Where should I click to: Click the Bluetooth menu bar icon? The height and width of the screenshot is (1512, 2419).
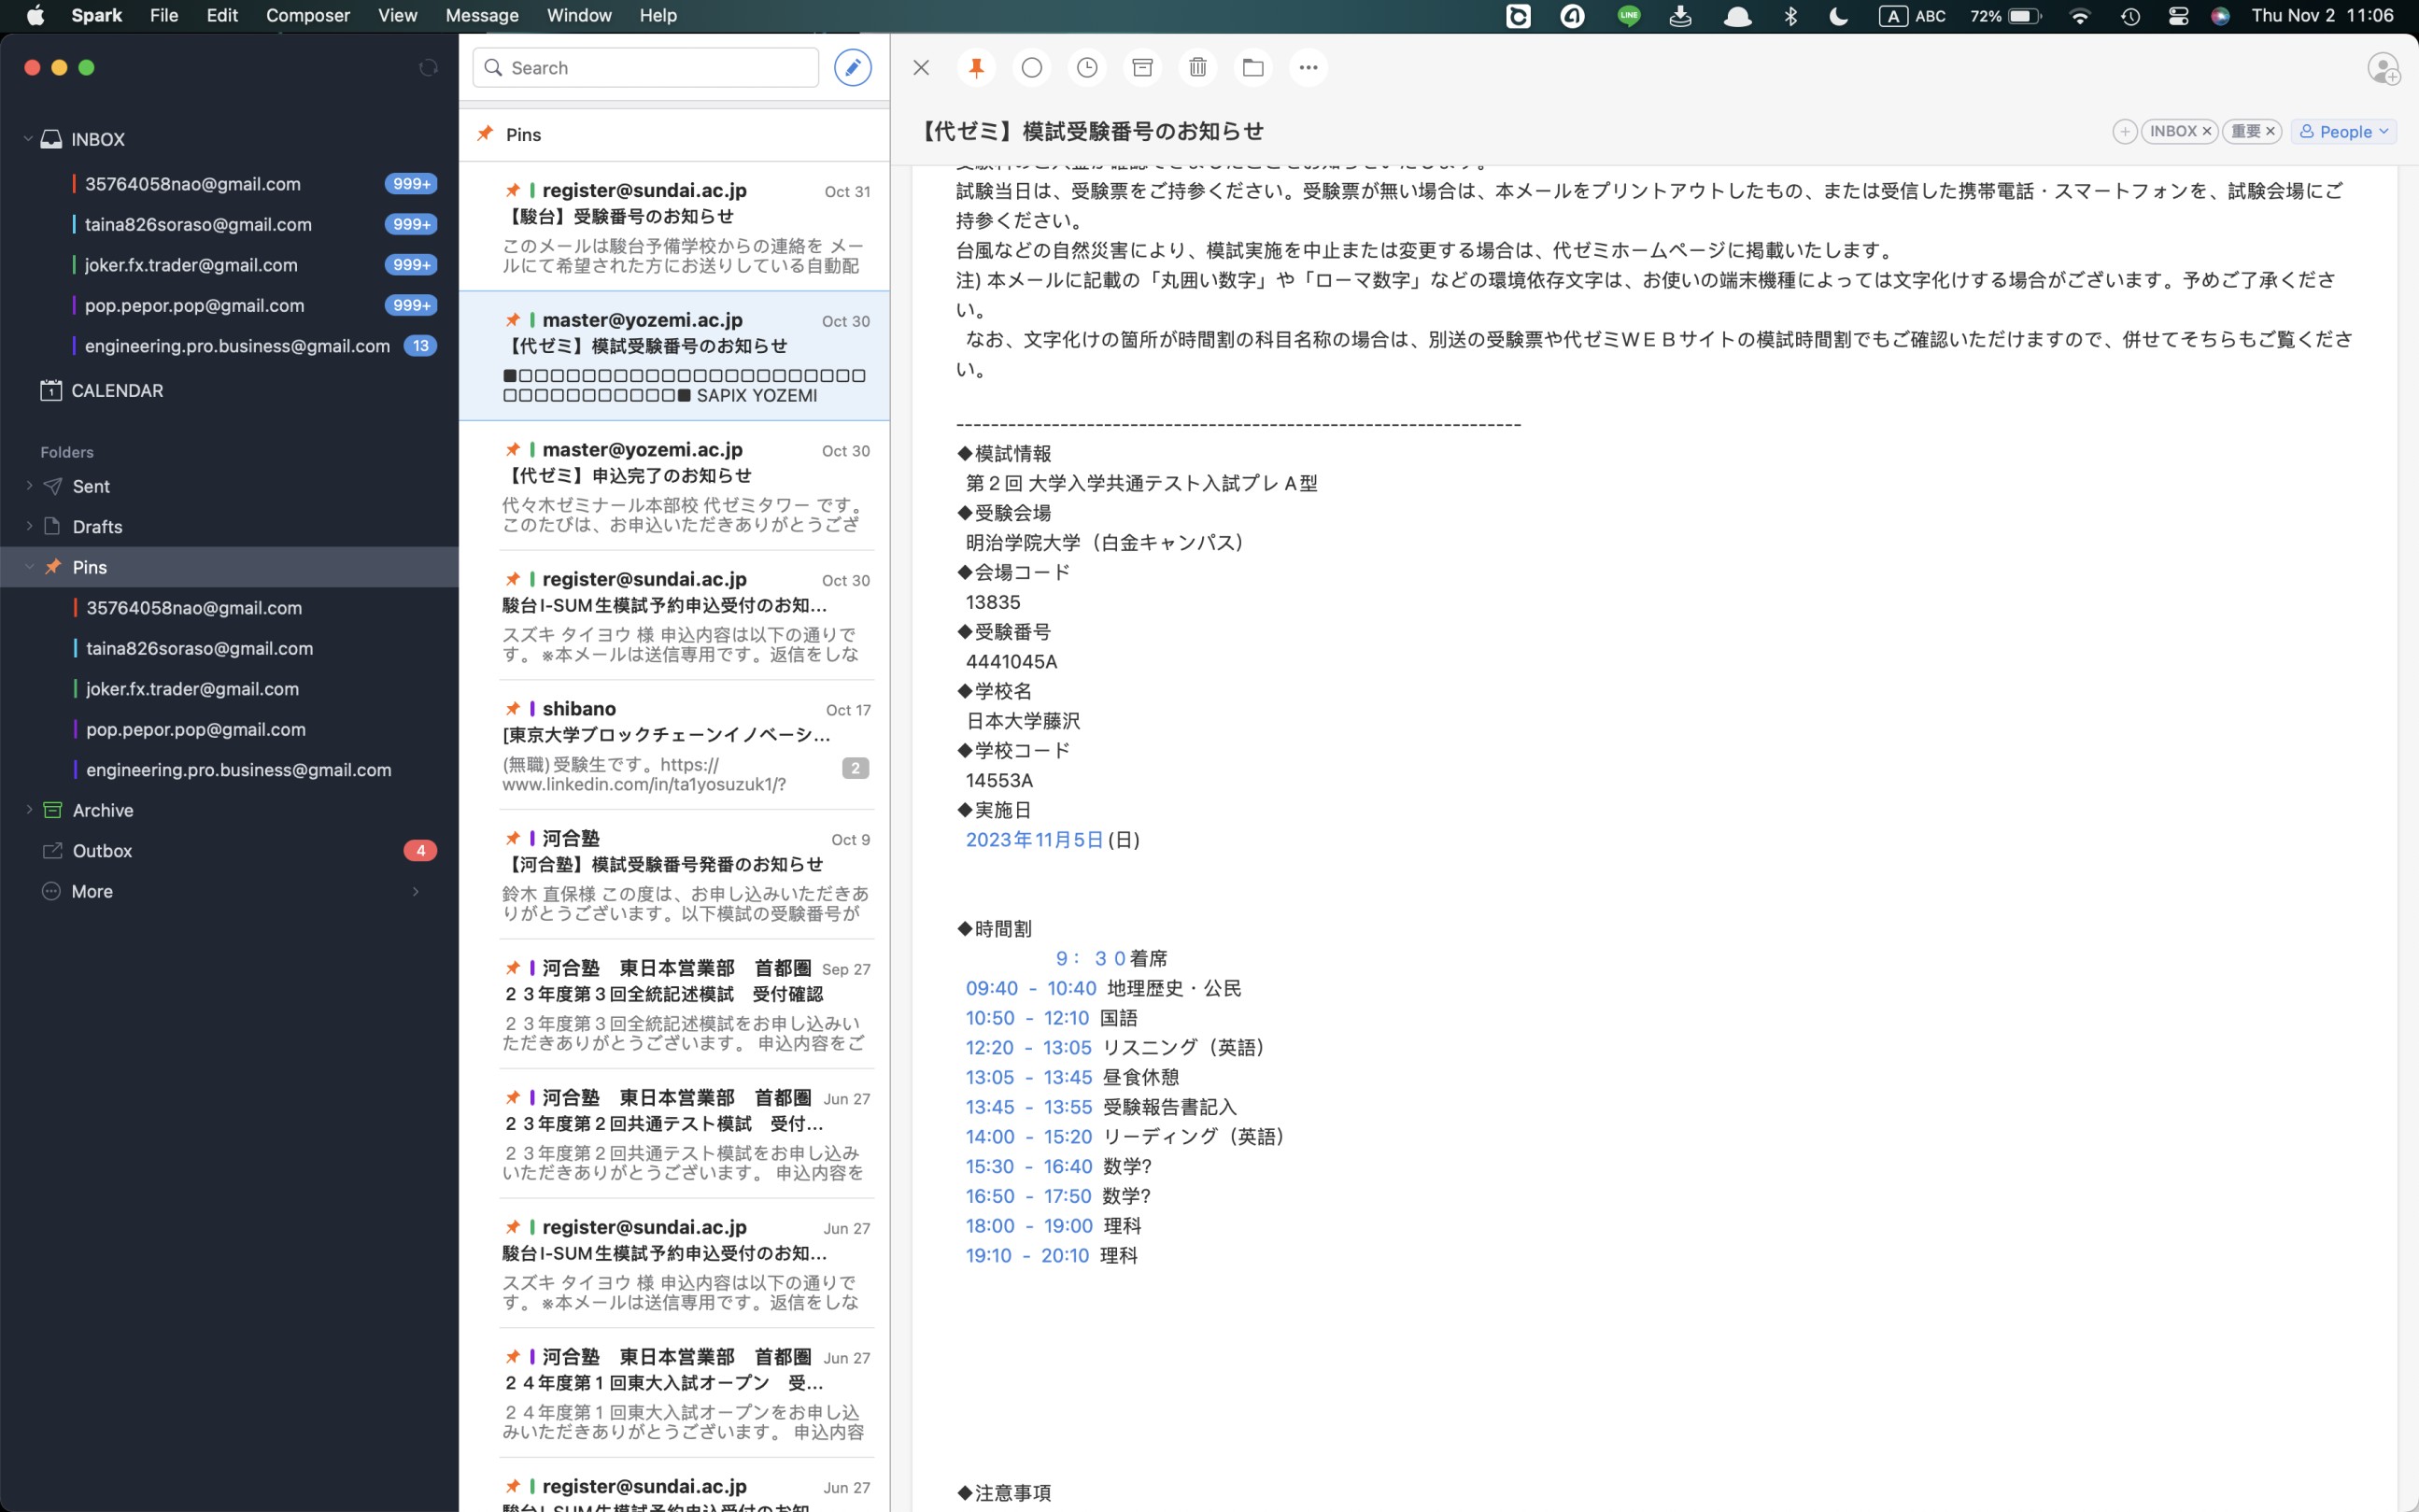pyautogui.click(x=1791, y=16)
